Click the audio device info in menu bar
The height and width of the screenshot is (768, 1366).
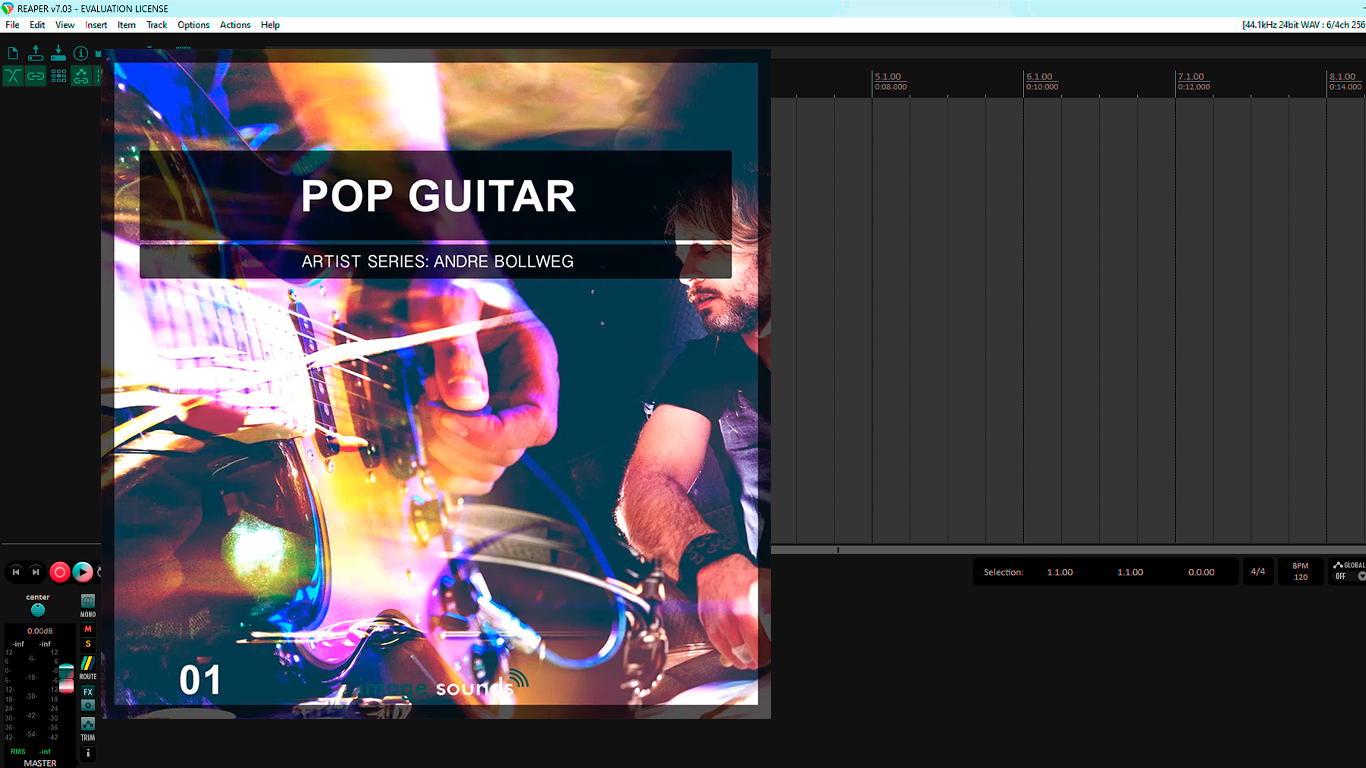(x=1303, y=25)
